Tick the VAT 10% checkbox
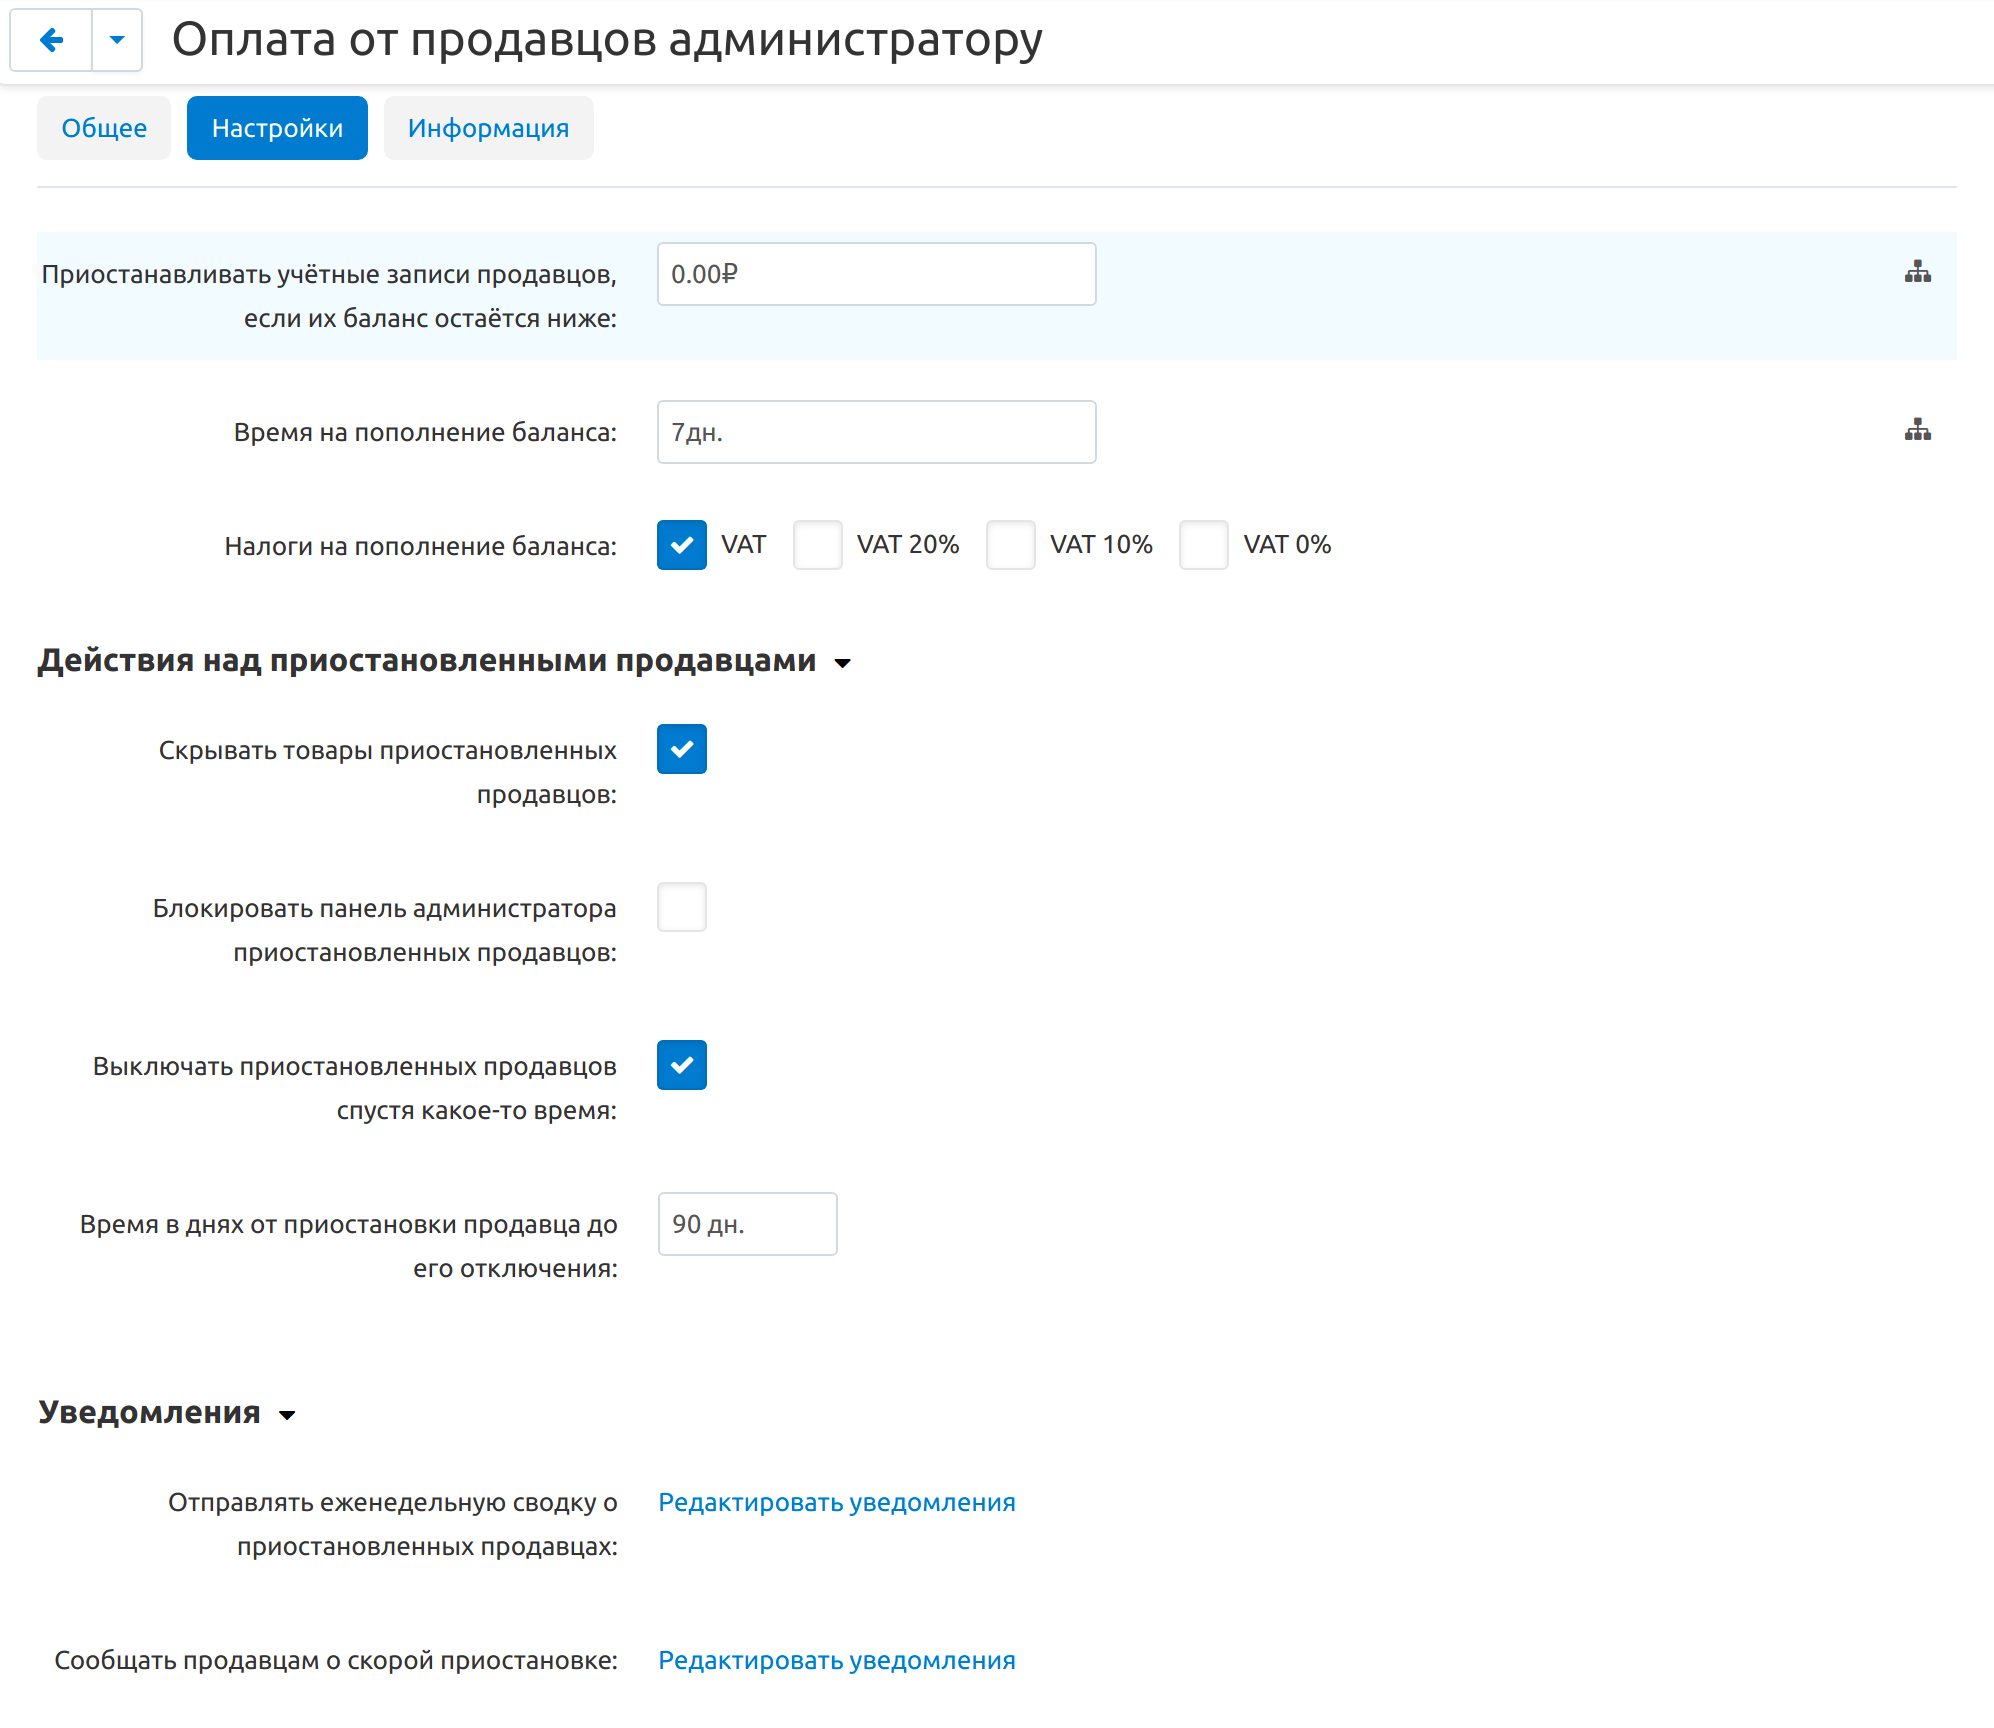1994x1728 pixels. (1010, 545)
